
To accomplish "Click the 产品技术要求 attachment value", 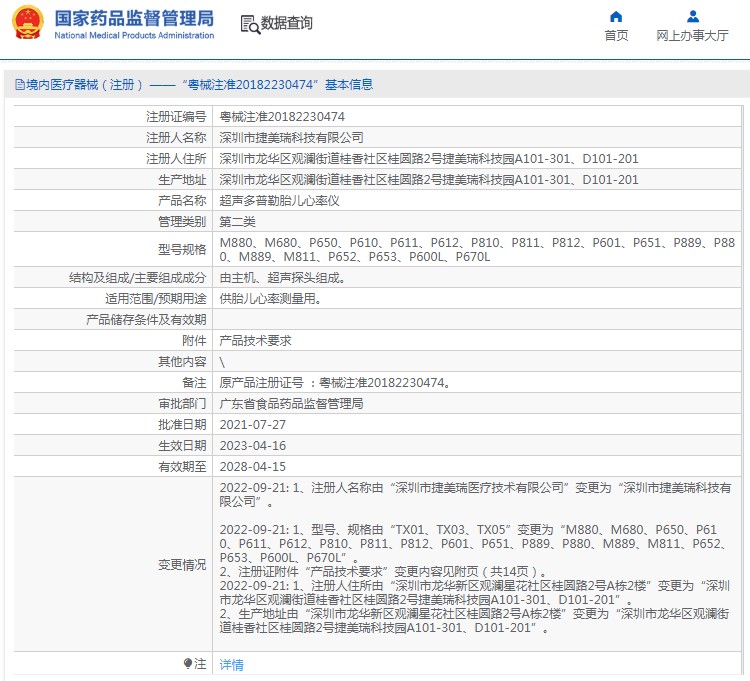I will 255,341.
